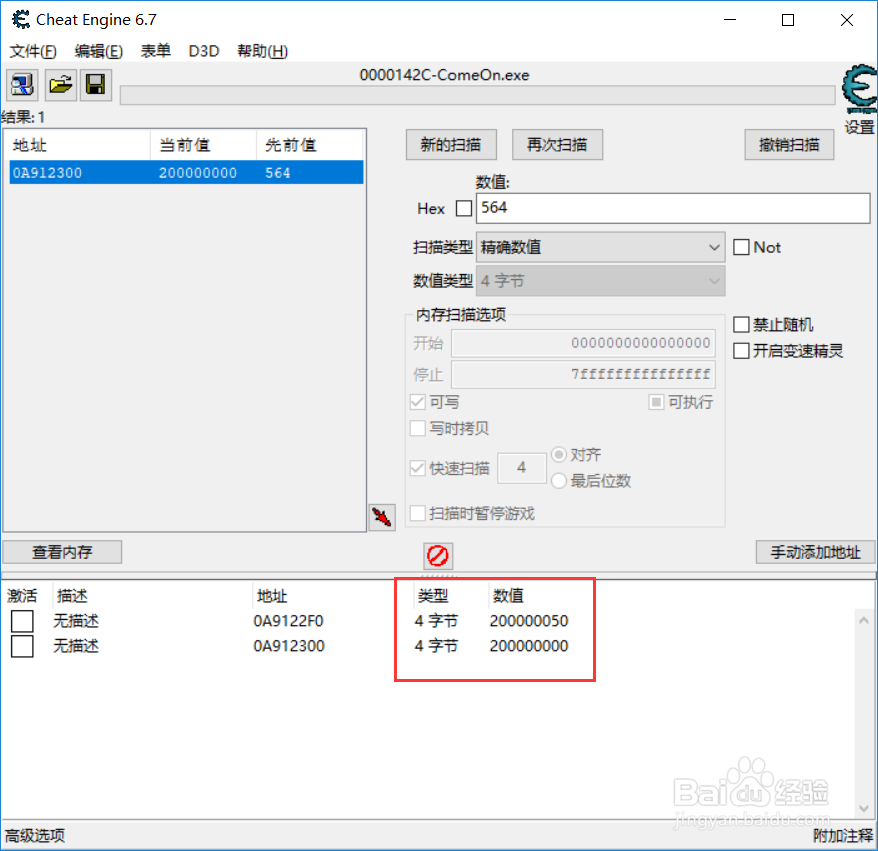Viewport: 878px width, 851px height.
Task: Open the 帮助(H) menu
Action: point(263,51)
